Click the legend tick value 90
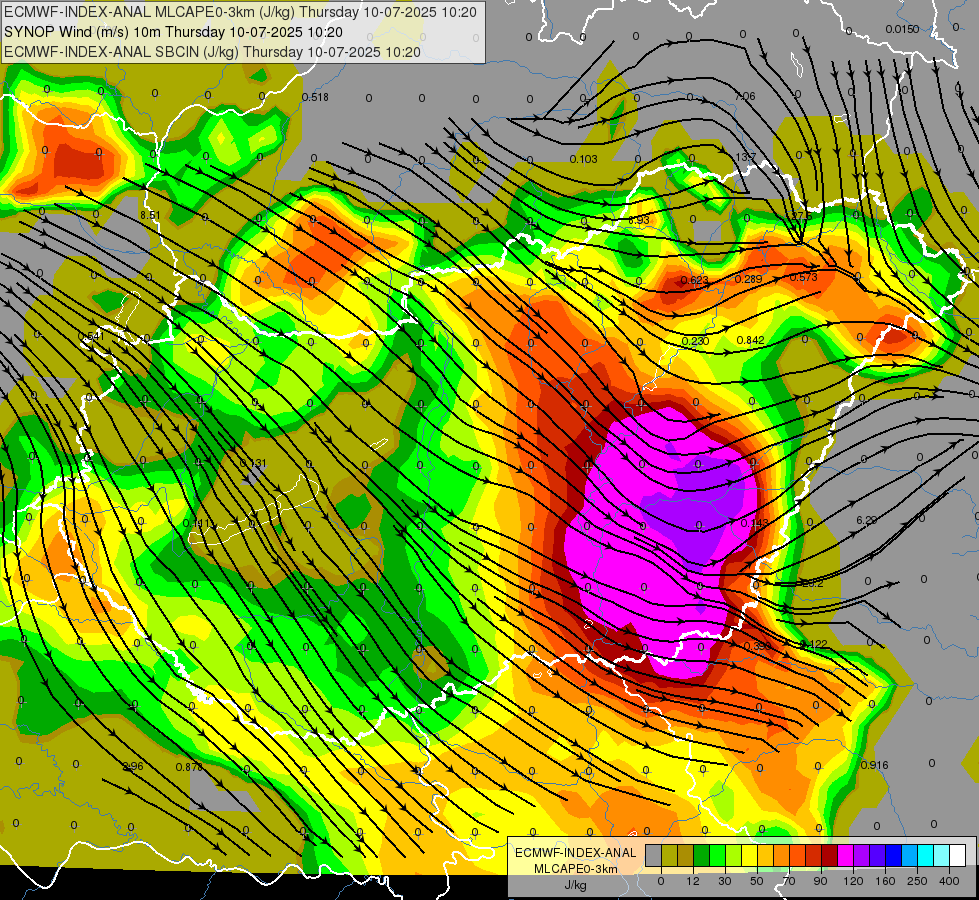The height and width of the screenshot is (900, 979). (820, 881)
